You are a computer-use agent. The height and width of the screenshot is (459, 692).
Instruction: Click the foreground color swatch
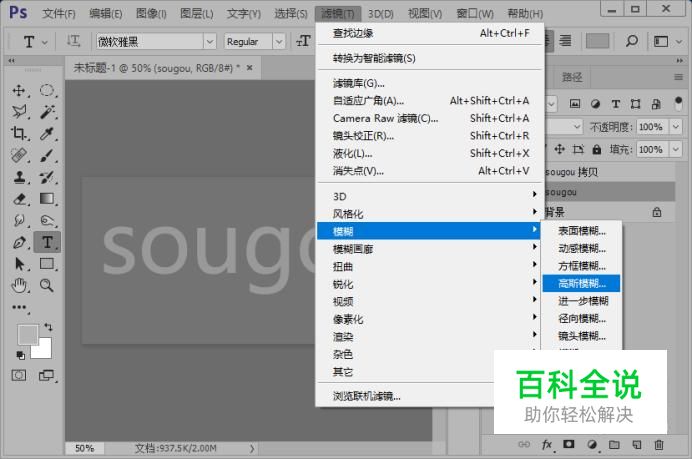pyautogui.click(x=27, y=335)
